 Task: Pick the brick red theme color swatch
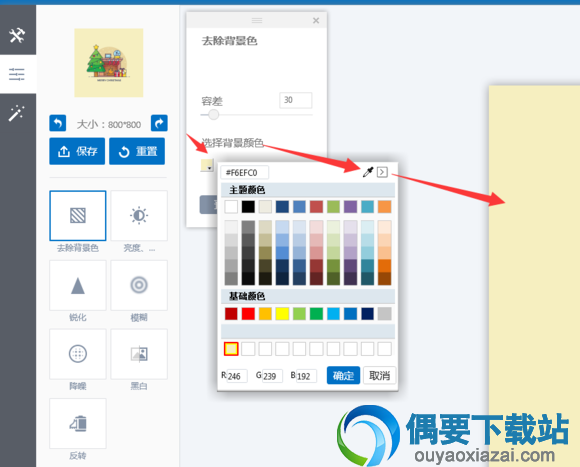(x=316, y=207)
